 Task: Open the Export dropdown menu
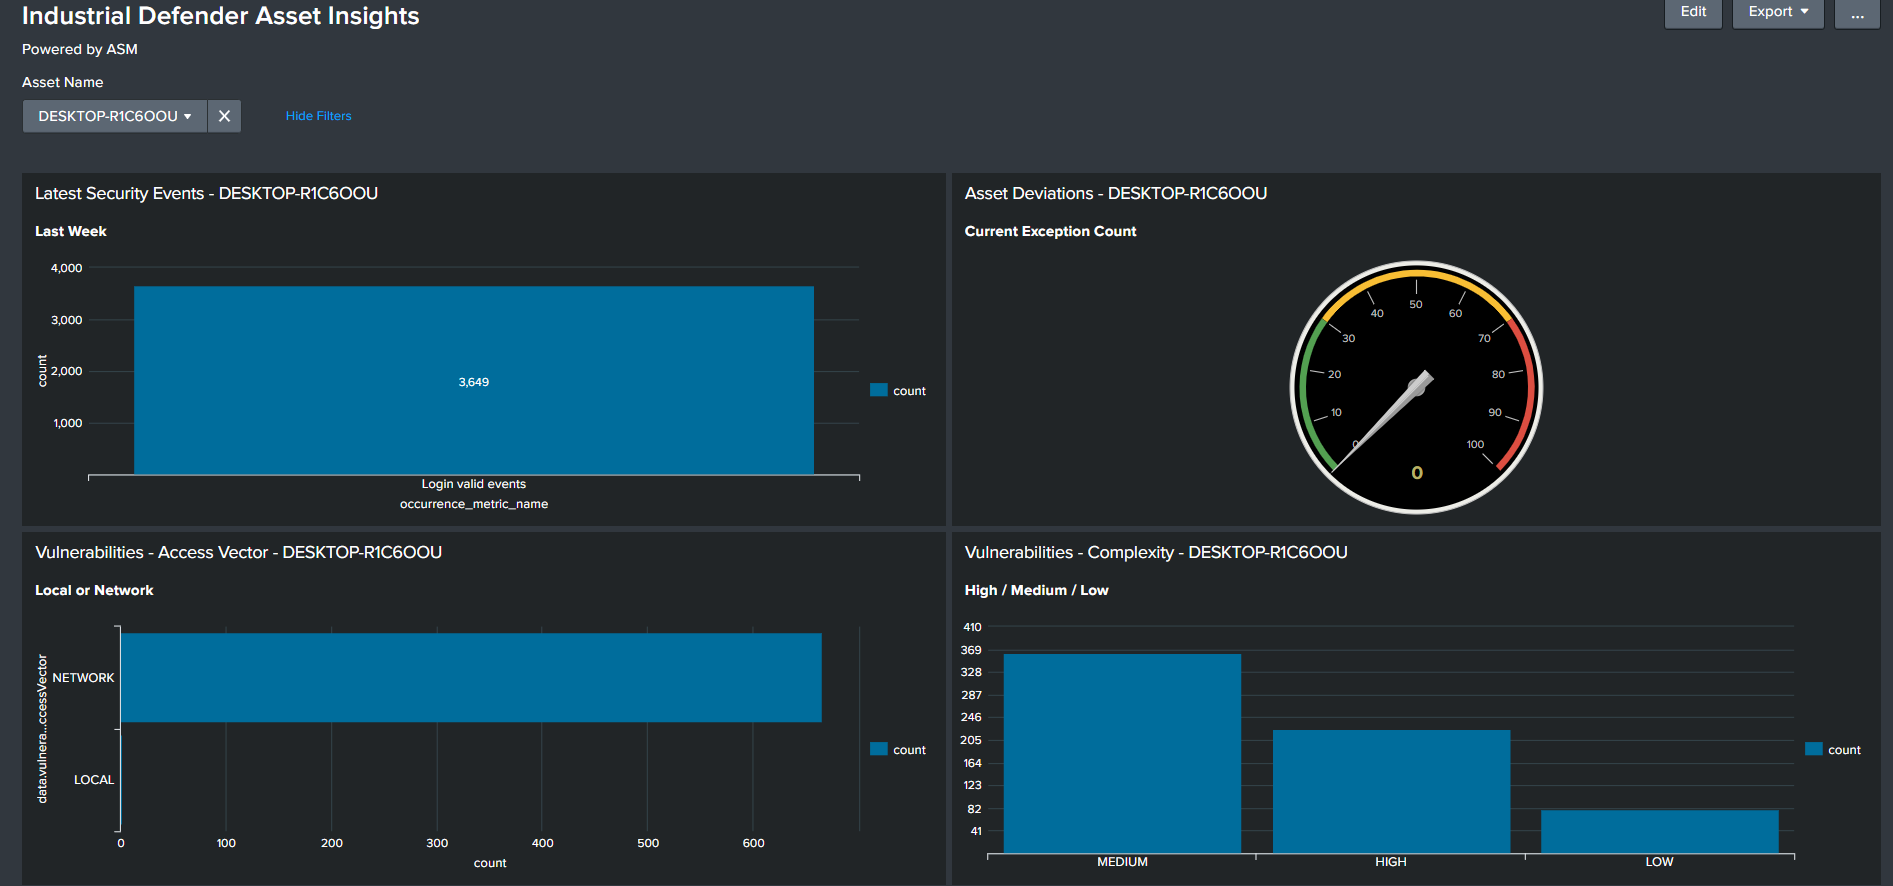click(x=1778, y=13)
